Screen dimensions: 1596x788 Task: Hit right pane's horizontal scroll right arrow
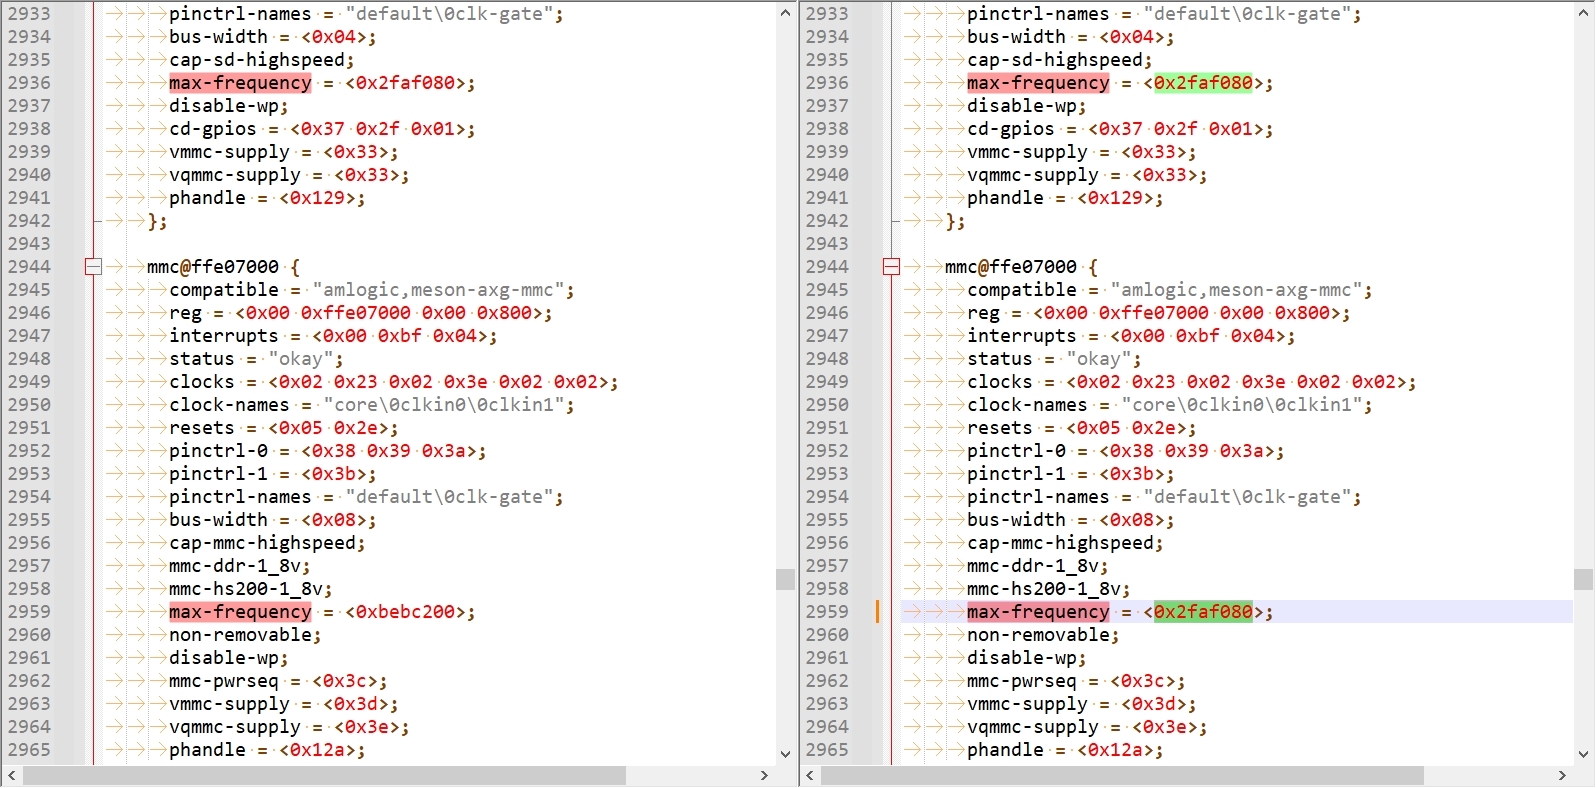click(1562, 776)
